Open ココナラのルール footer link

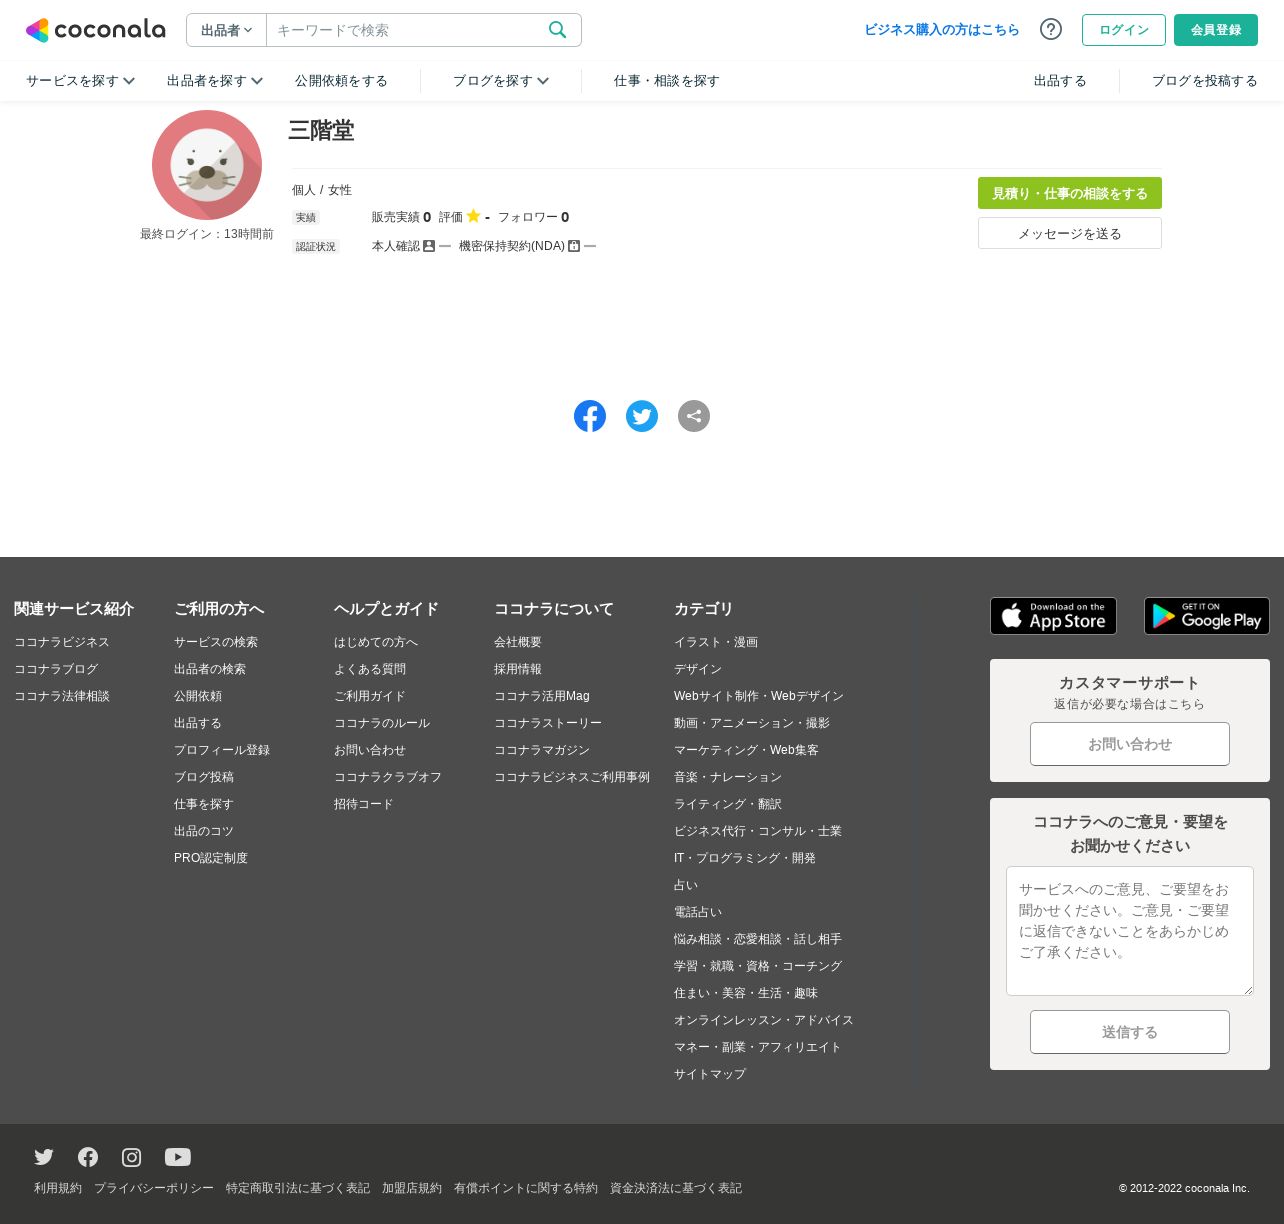point(382,723)
